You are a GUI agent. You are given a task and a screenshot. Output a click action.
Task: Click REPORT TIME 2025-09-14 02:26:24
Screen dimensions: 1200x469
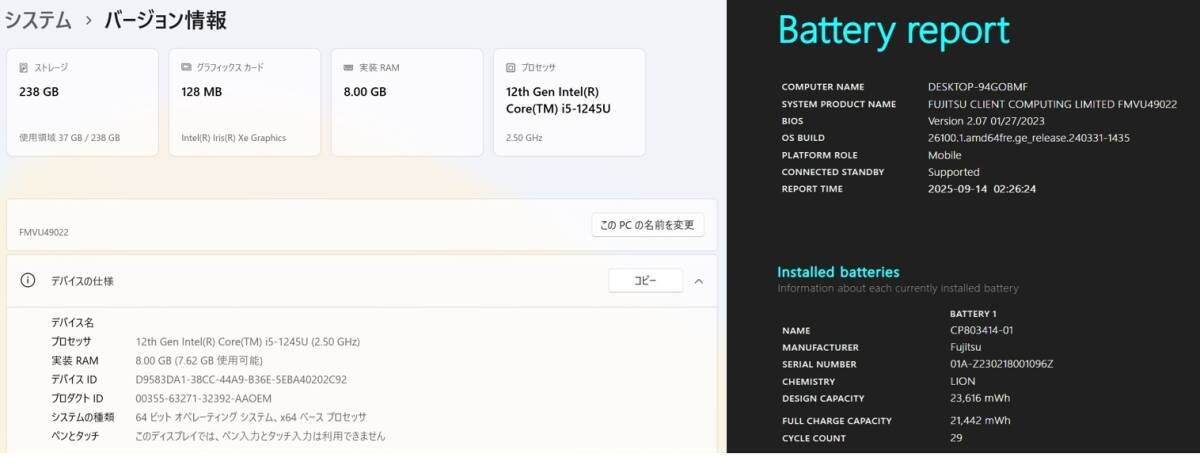tap(981, 189)
